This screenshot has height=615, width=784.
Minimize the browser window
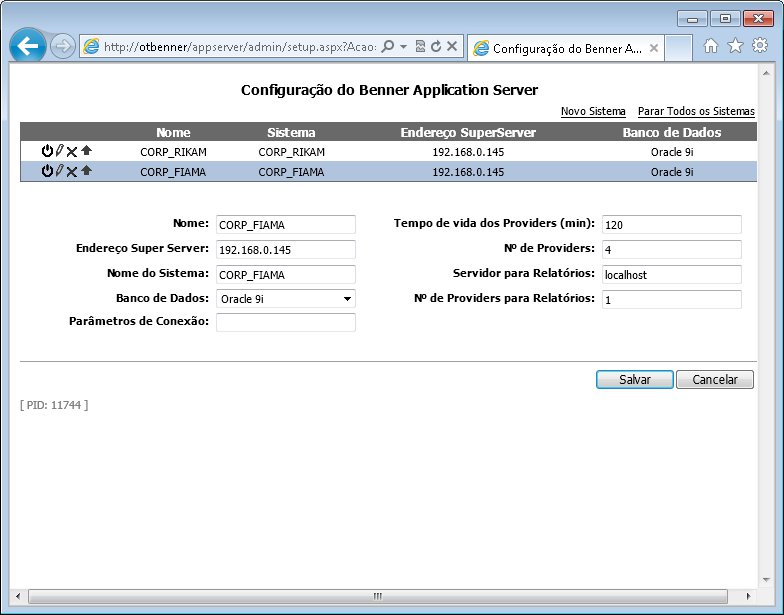[692, 19]
